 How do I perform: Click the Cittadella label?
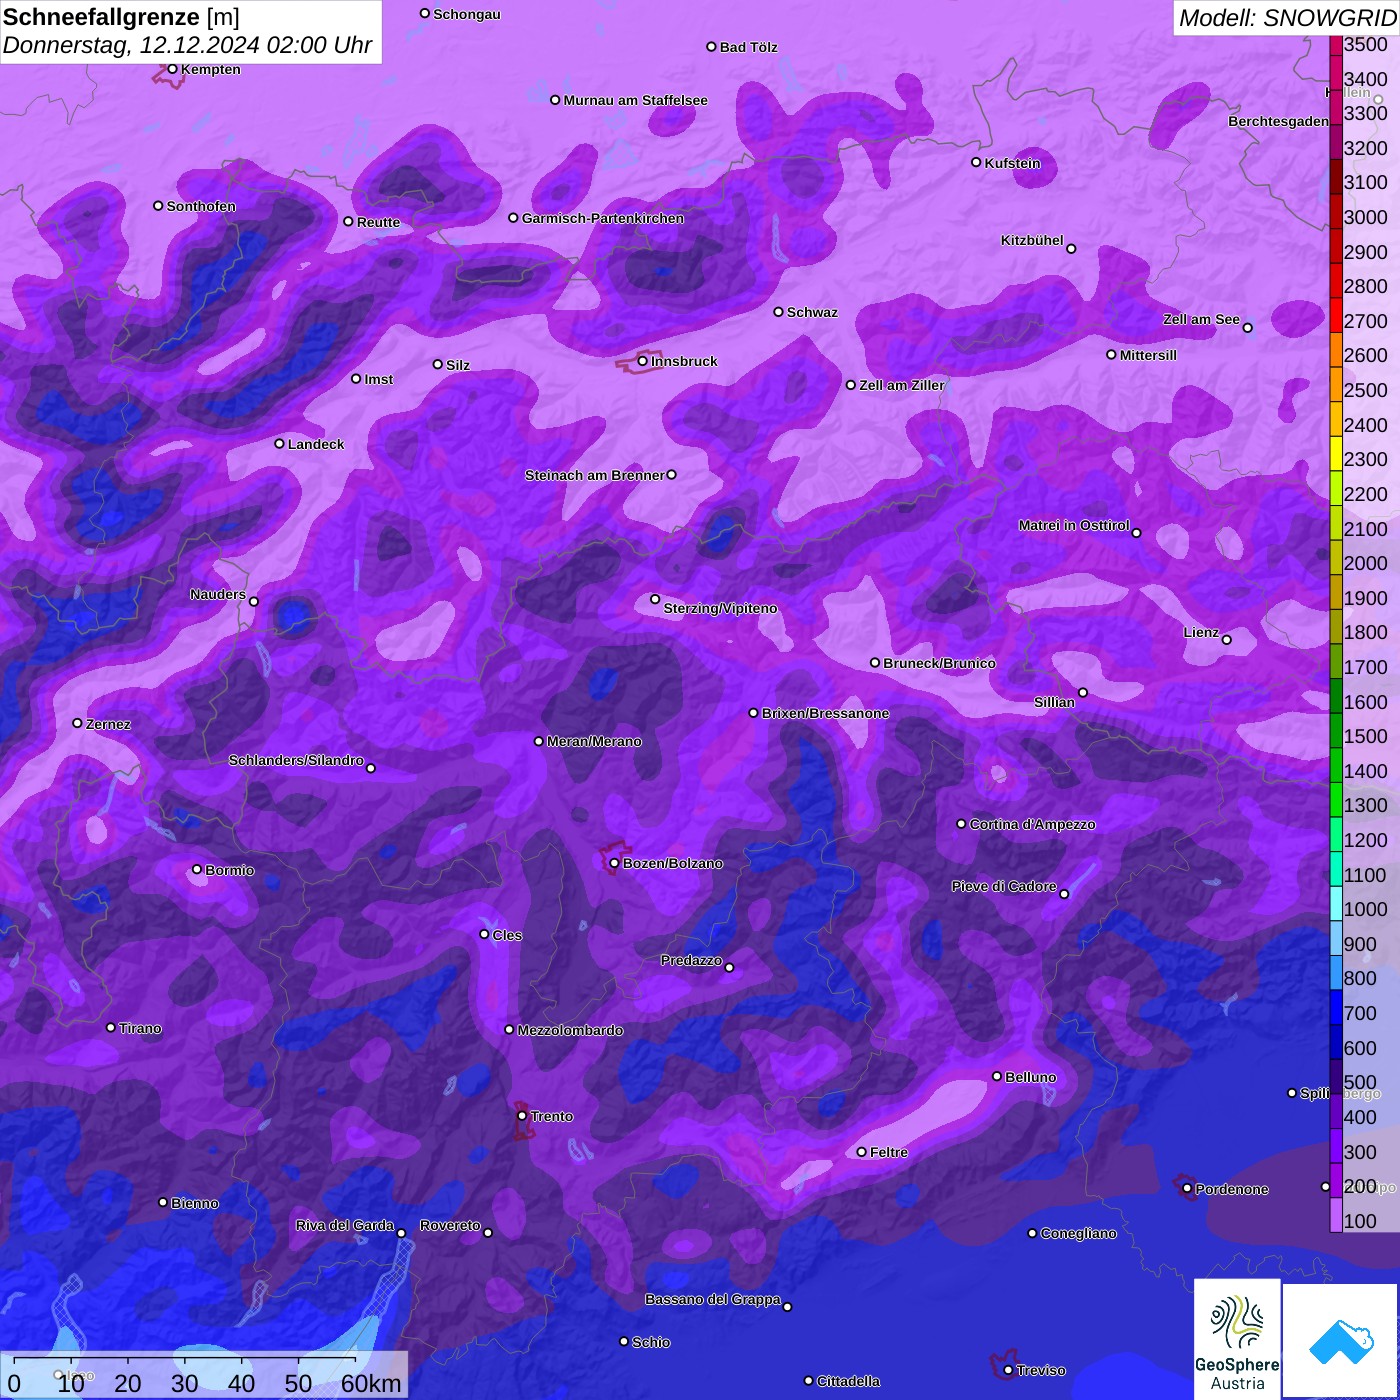point(848,1381)
